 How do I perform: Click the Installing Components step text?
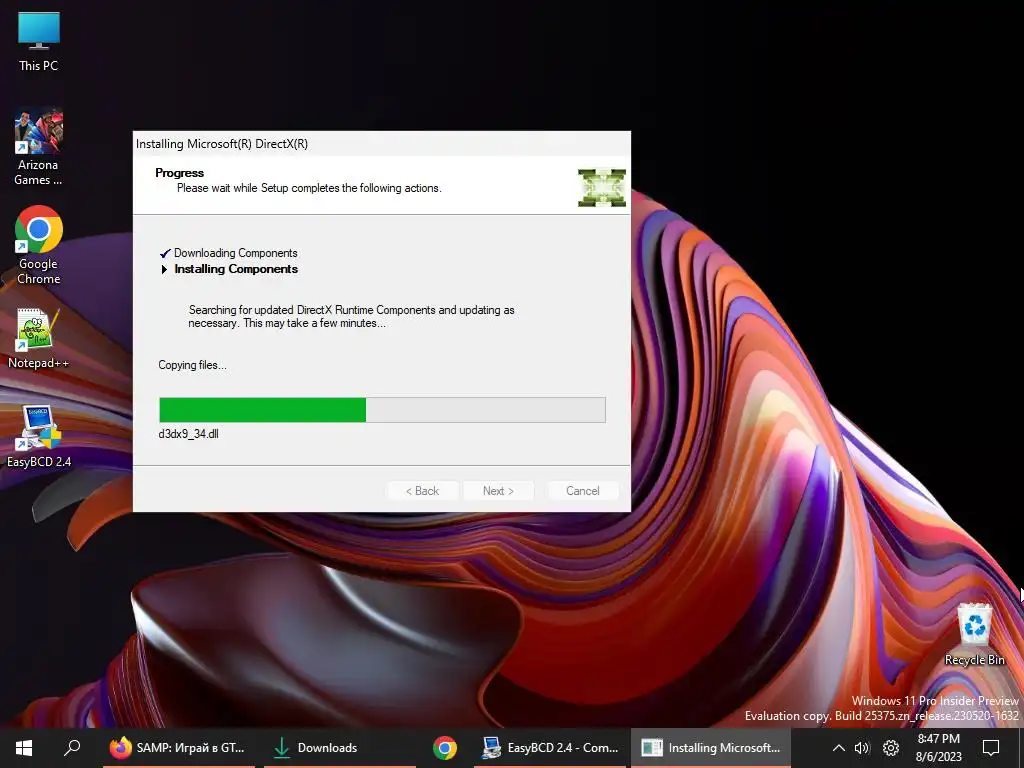tap(236, 269)
